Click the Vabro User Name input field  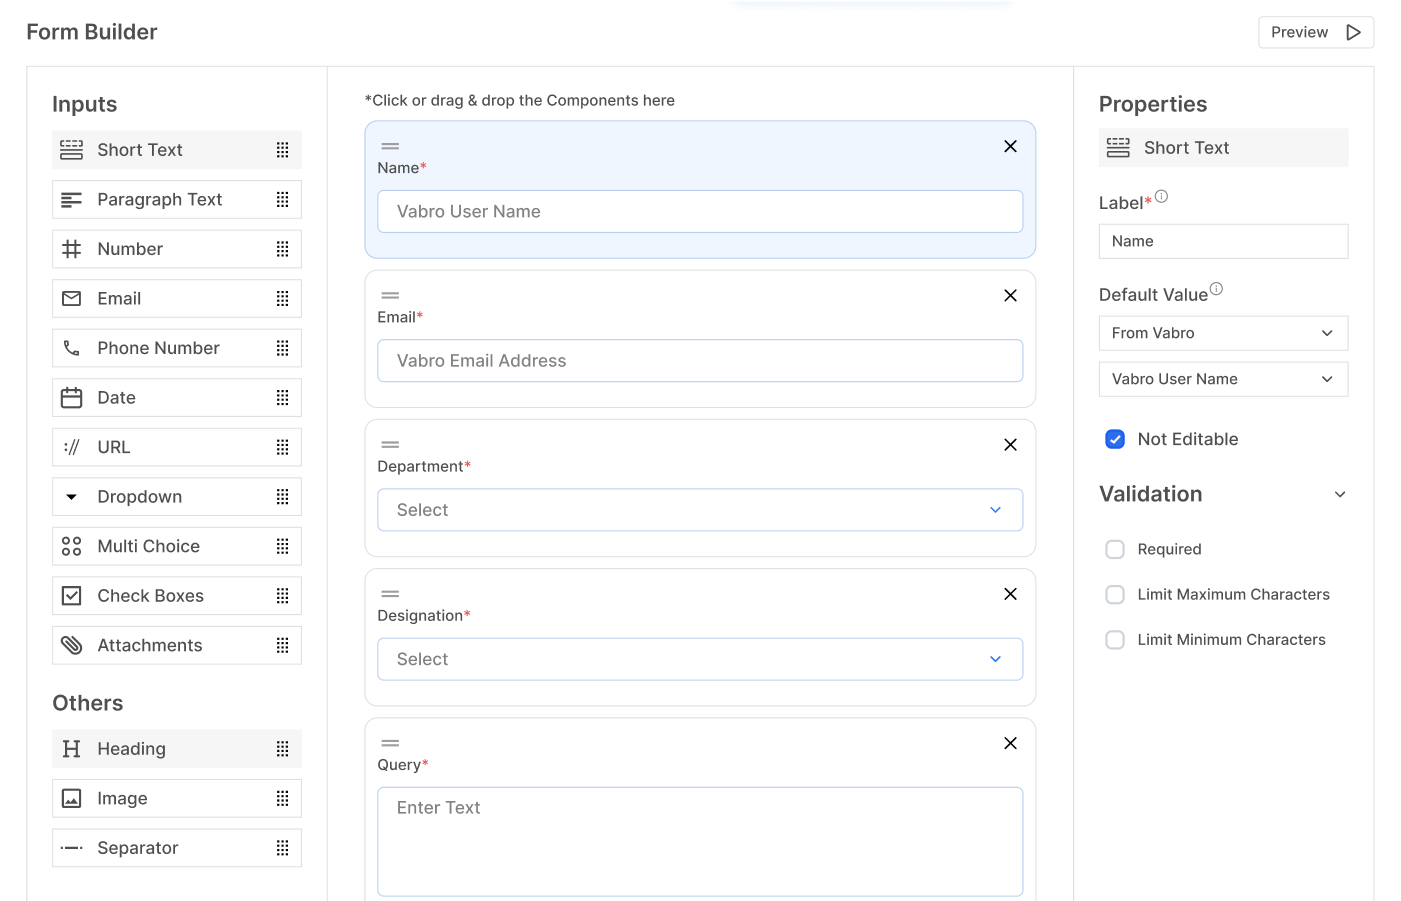pos(699,211)
